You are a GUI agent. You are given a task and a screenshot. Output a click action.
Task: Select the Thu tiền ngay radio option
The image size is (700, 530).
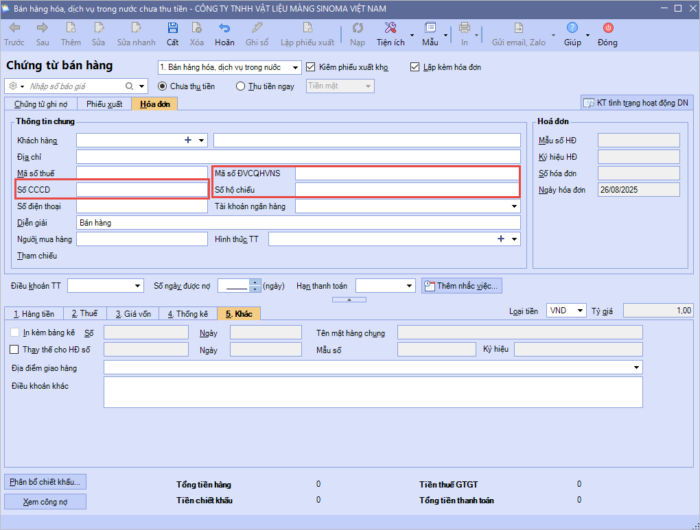click(241, 86)
